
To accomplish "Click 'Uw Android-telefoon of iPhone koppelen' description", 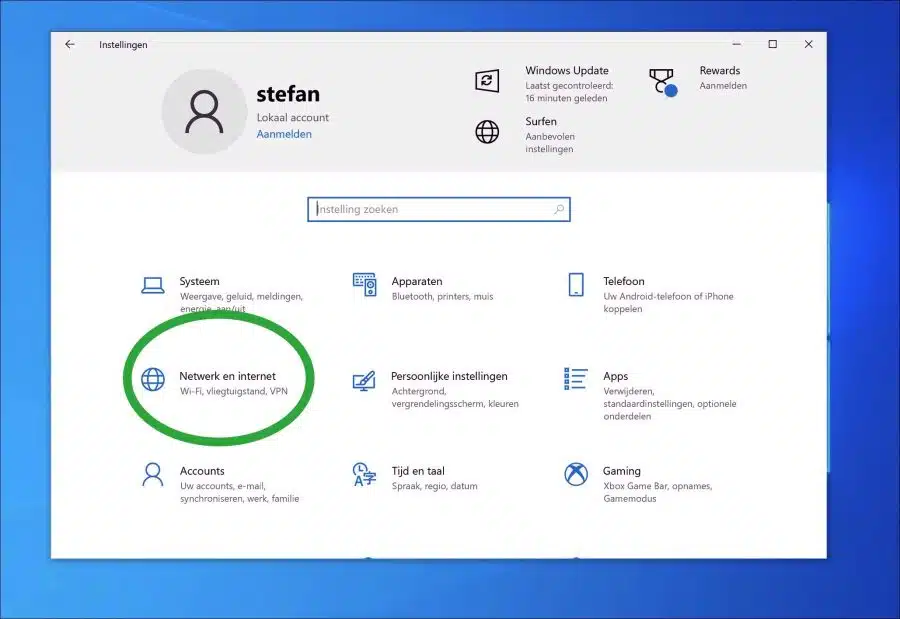I will [x=668, y=302].
